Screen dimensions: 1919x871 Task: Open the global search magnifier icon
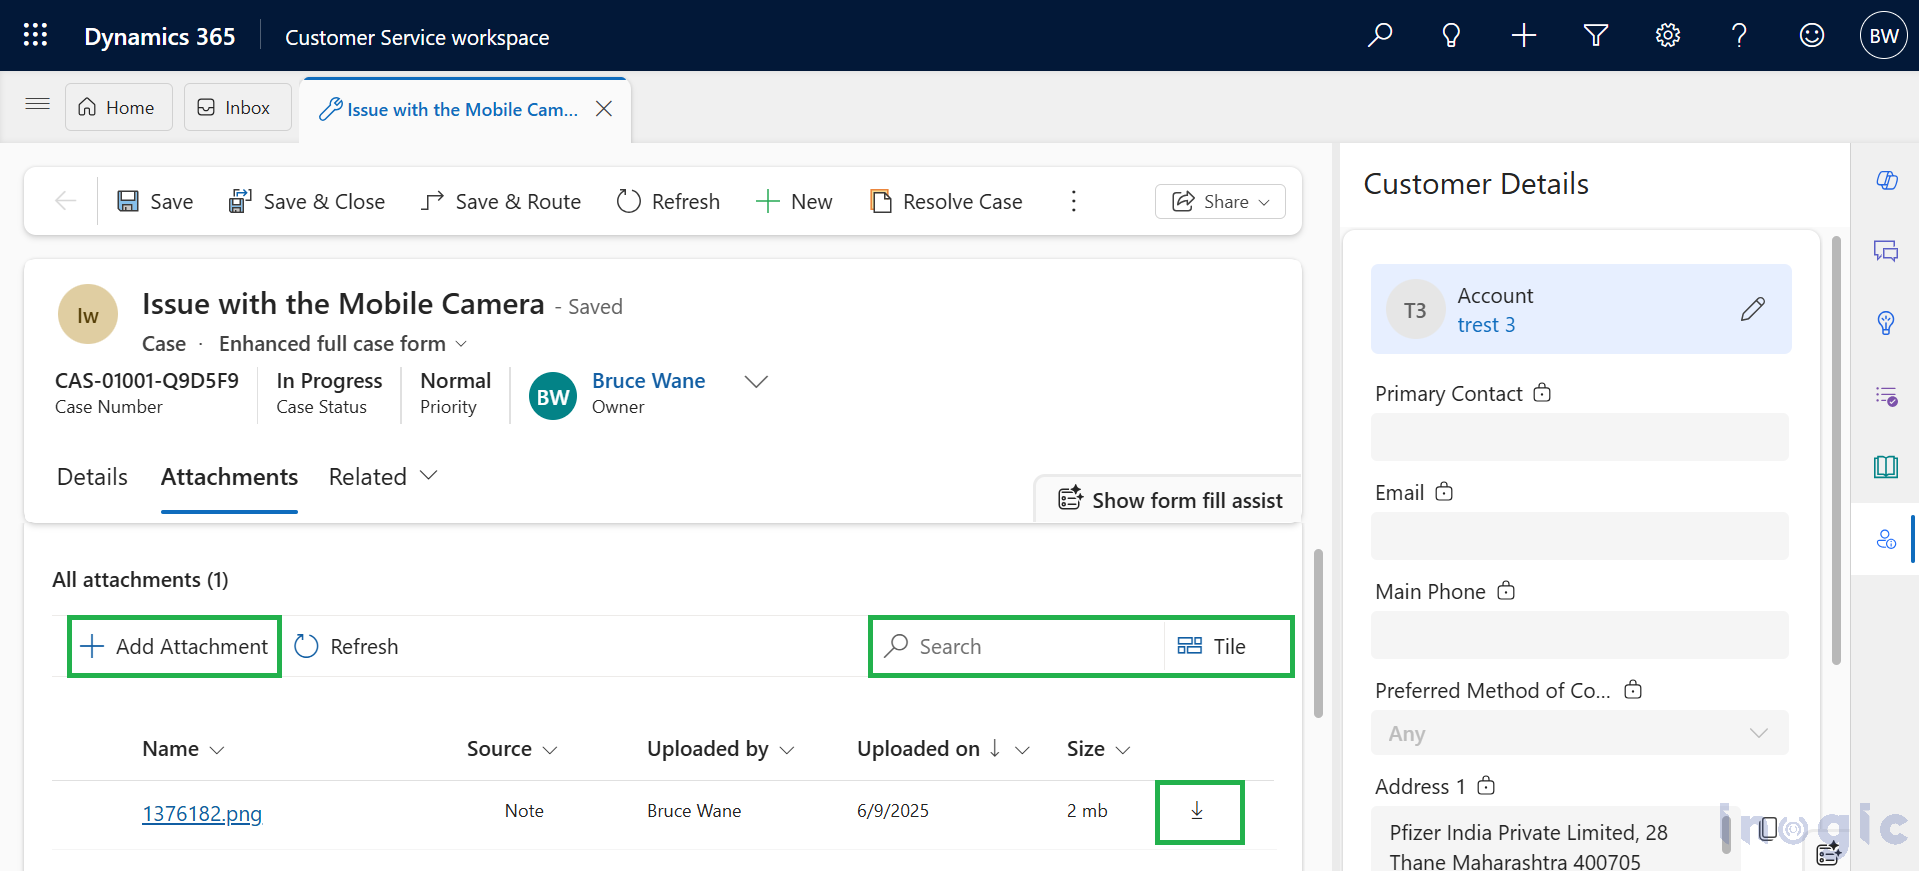tap(1380, 35)
